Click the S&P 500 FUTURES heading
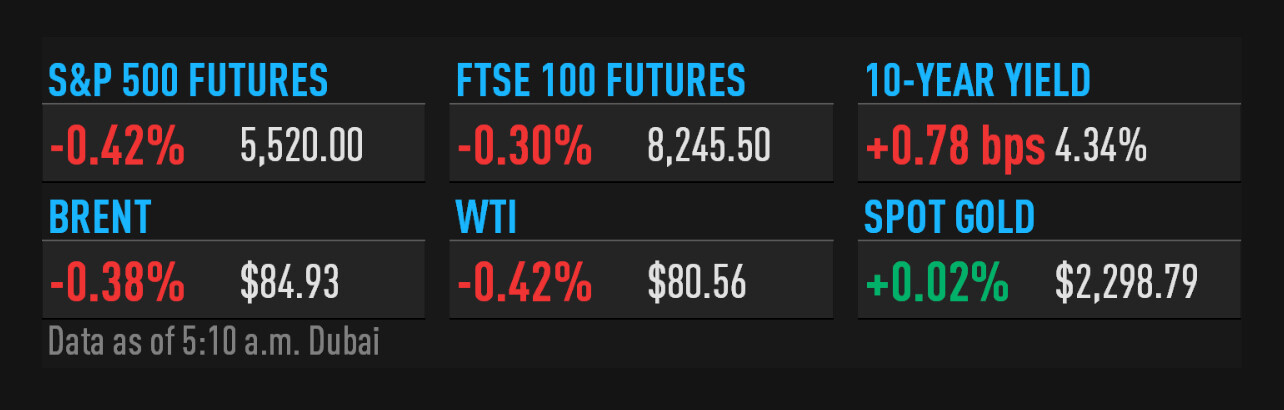1284x410 pixels. click(x=188, y=81)
